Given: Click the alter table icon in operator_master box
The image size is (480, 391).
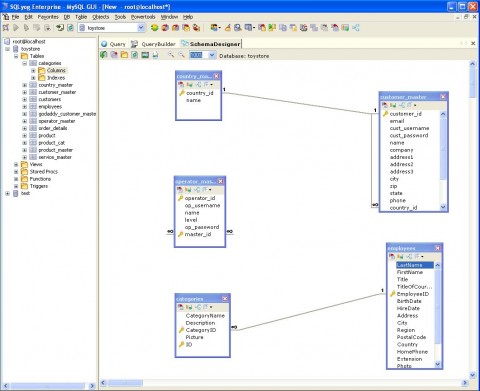Looking at the screenshot, I should tap(180, 190).
